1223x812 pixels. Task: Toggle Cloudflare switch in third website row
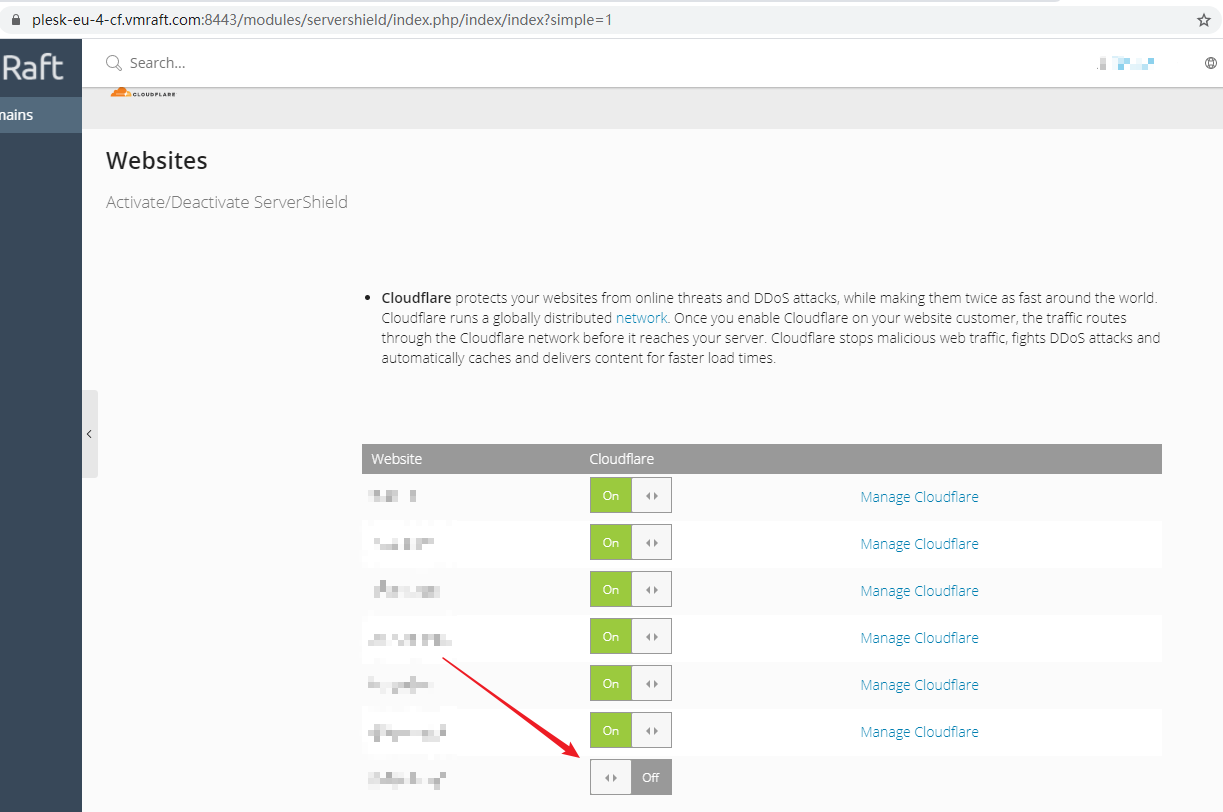pos(631,589)
